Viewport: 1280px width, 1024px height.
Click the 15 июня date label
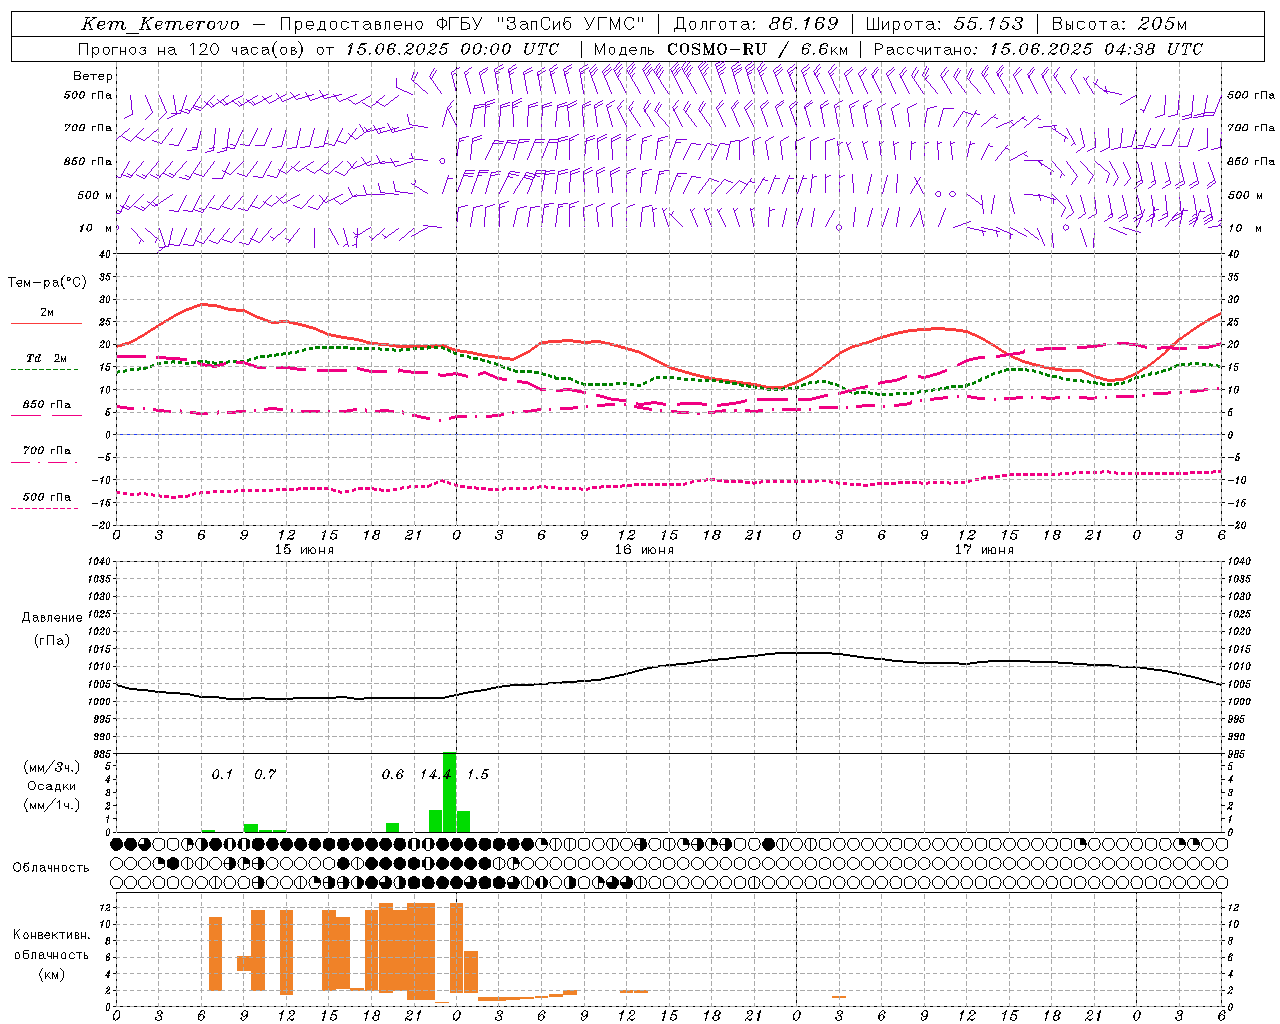[304, 549]
